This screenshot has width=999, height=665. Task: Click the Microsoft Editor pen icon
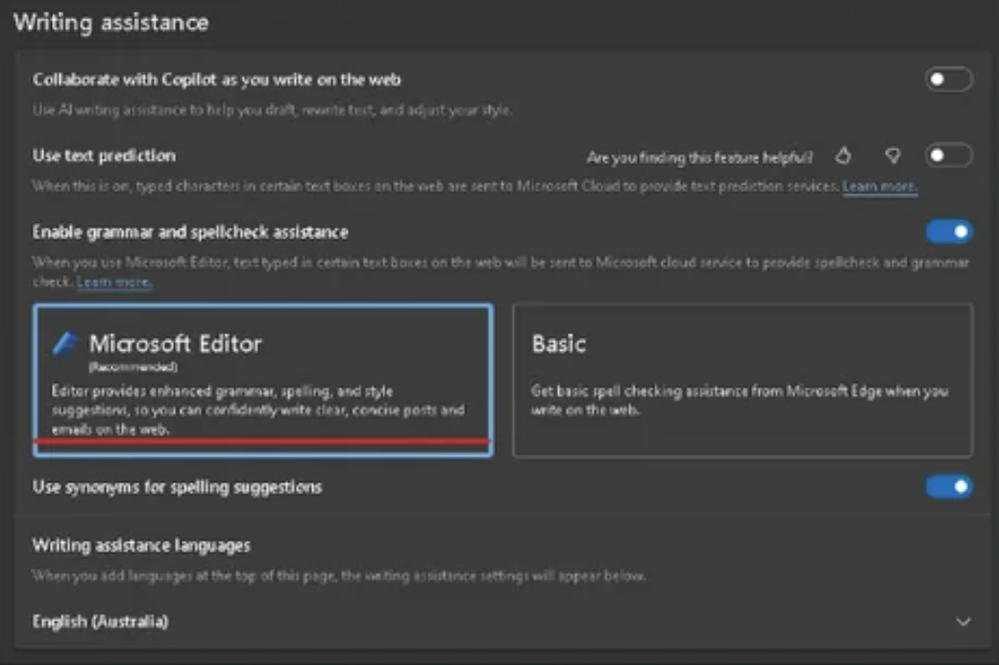coord(66,343)
